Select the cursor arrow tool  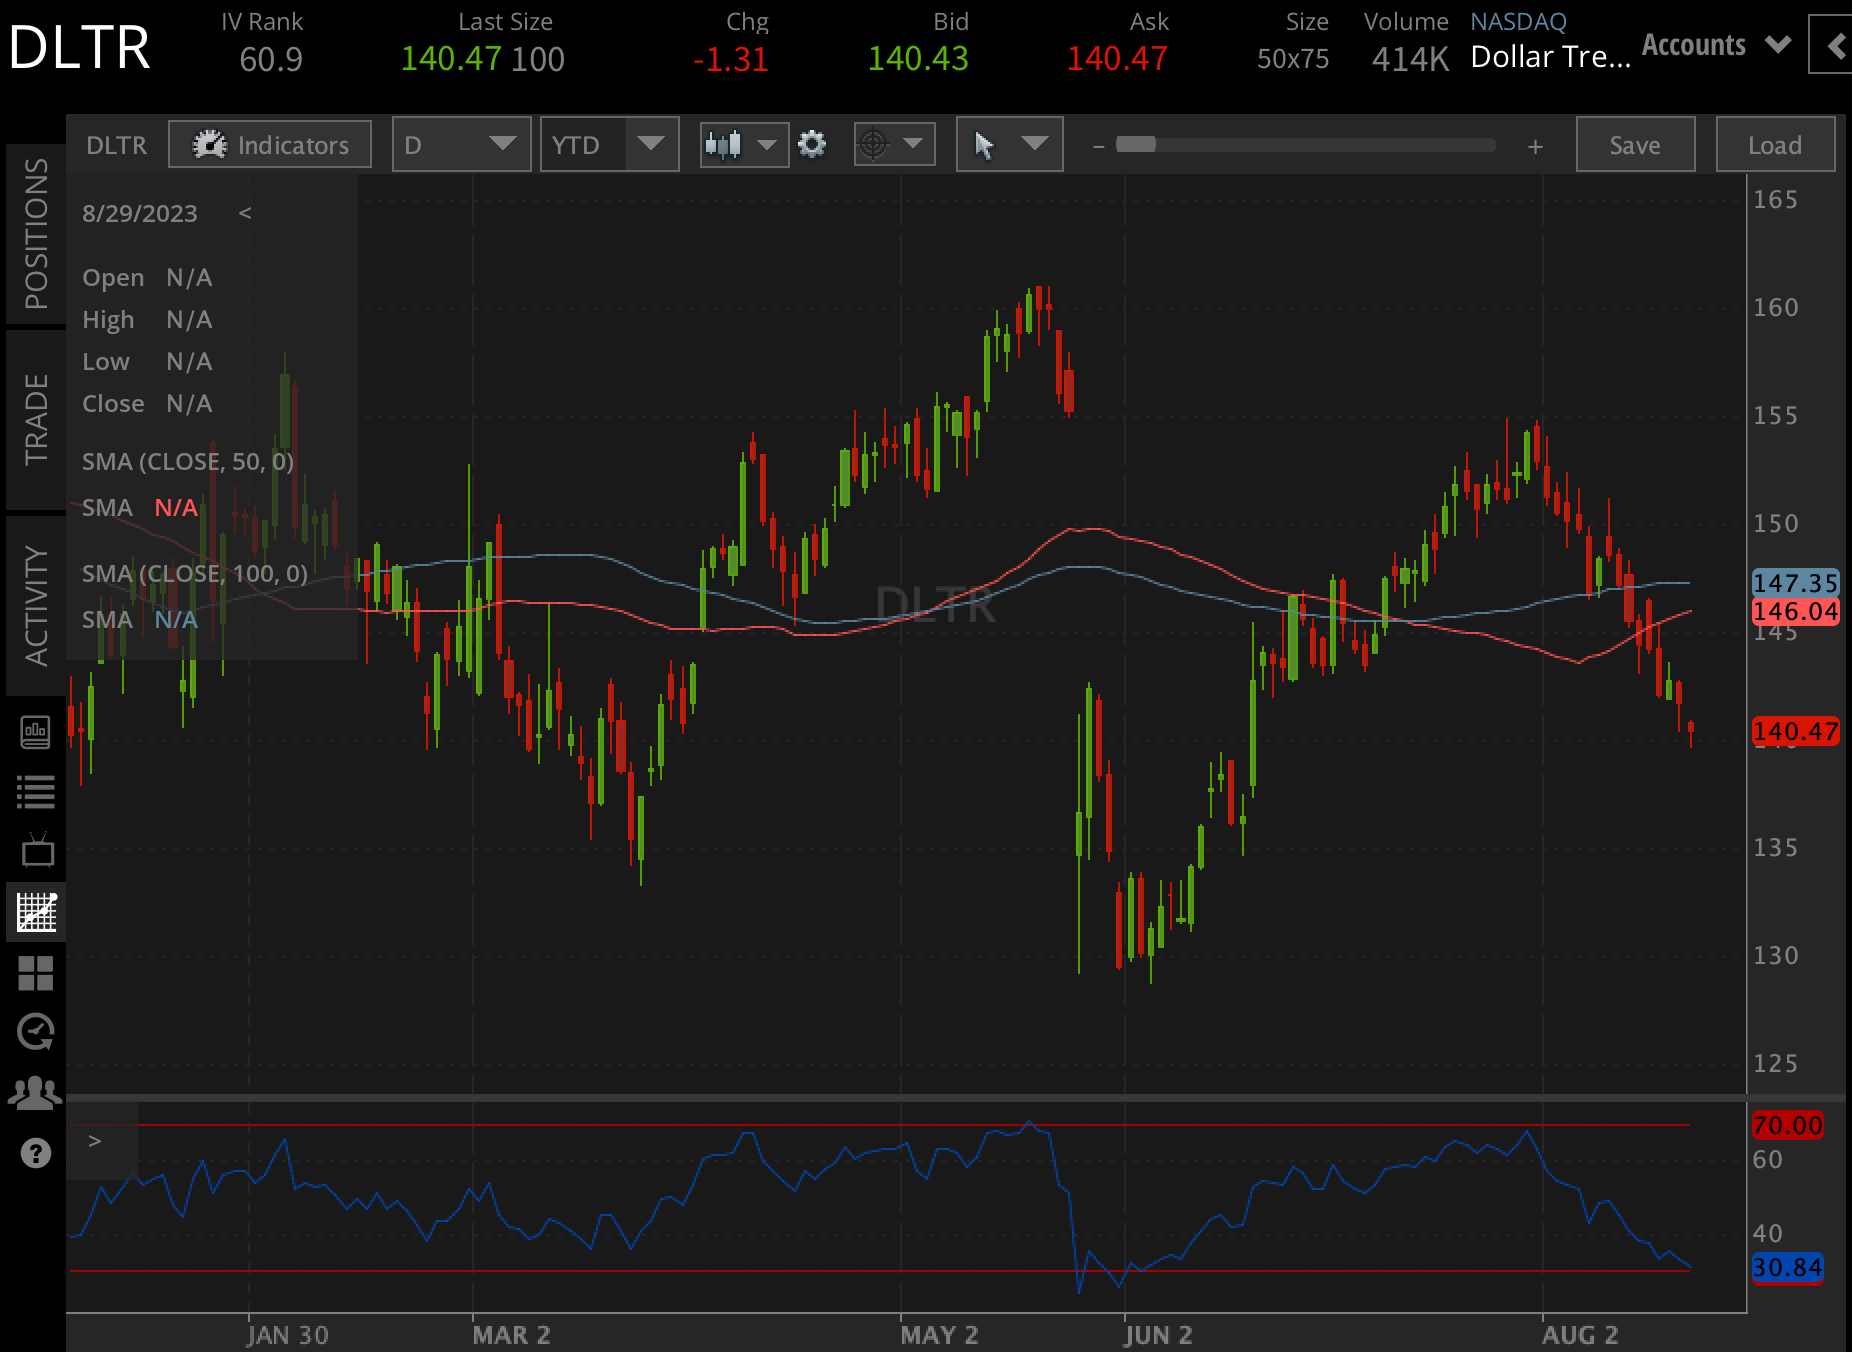(986, 144)
